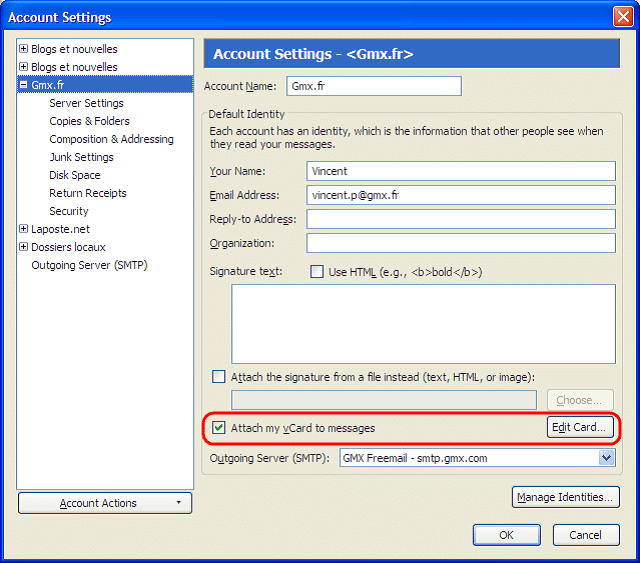Focus the Reply-to Address field
Screen dimensions: 640x563
pos(460,219)
